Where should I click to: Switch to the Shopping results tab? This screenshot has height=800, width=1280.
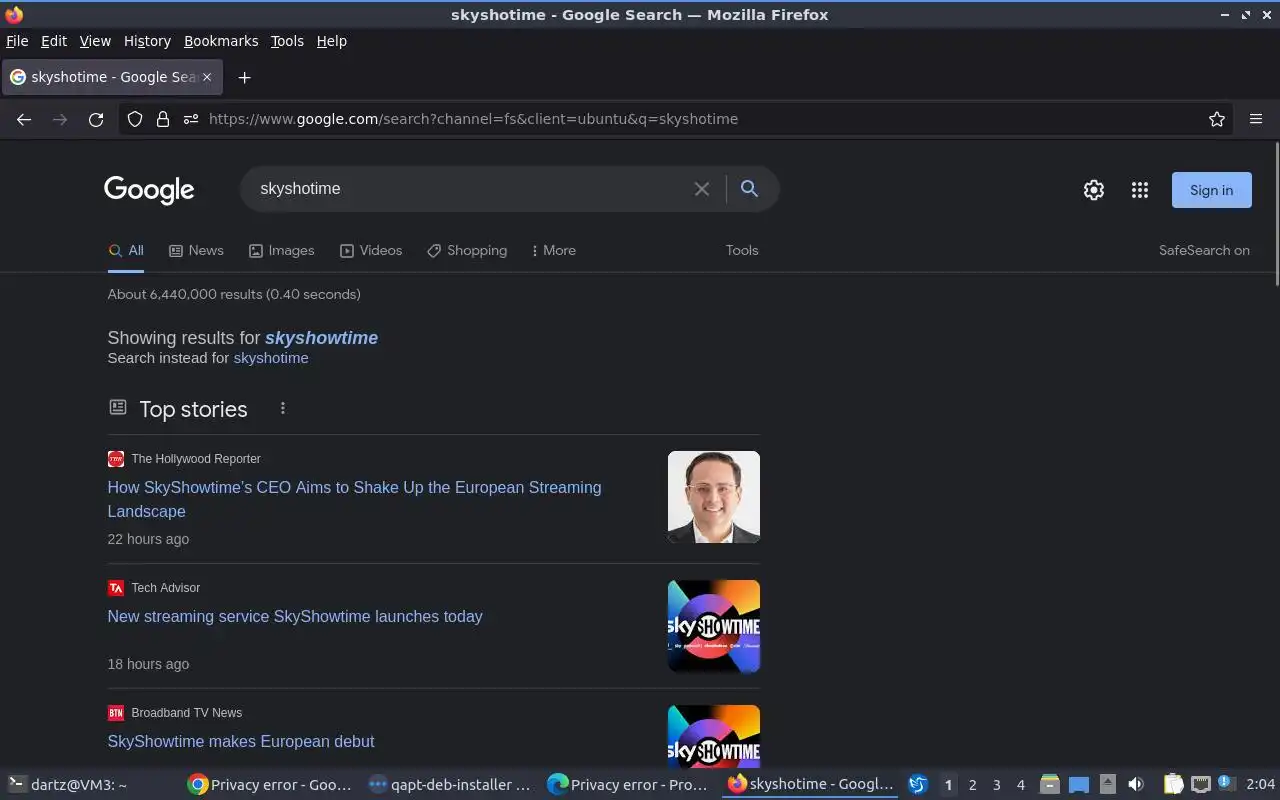point(467,251)
